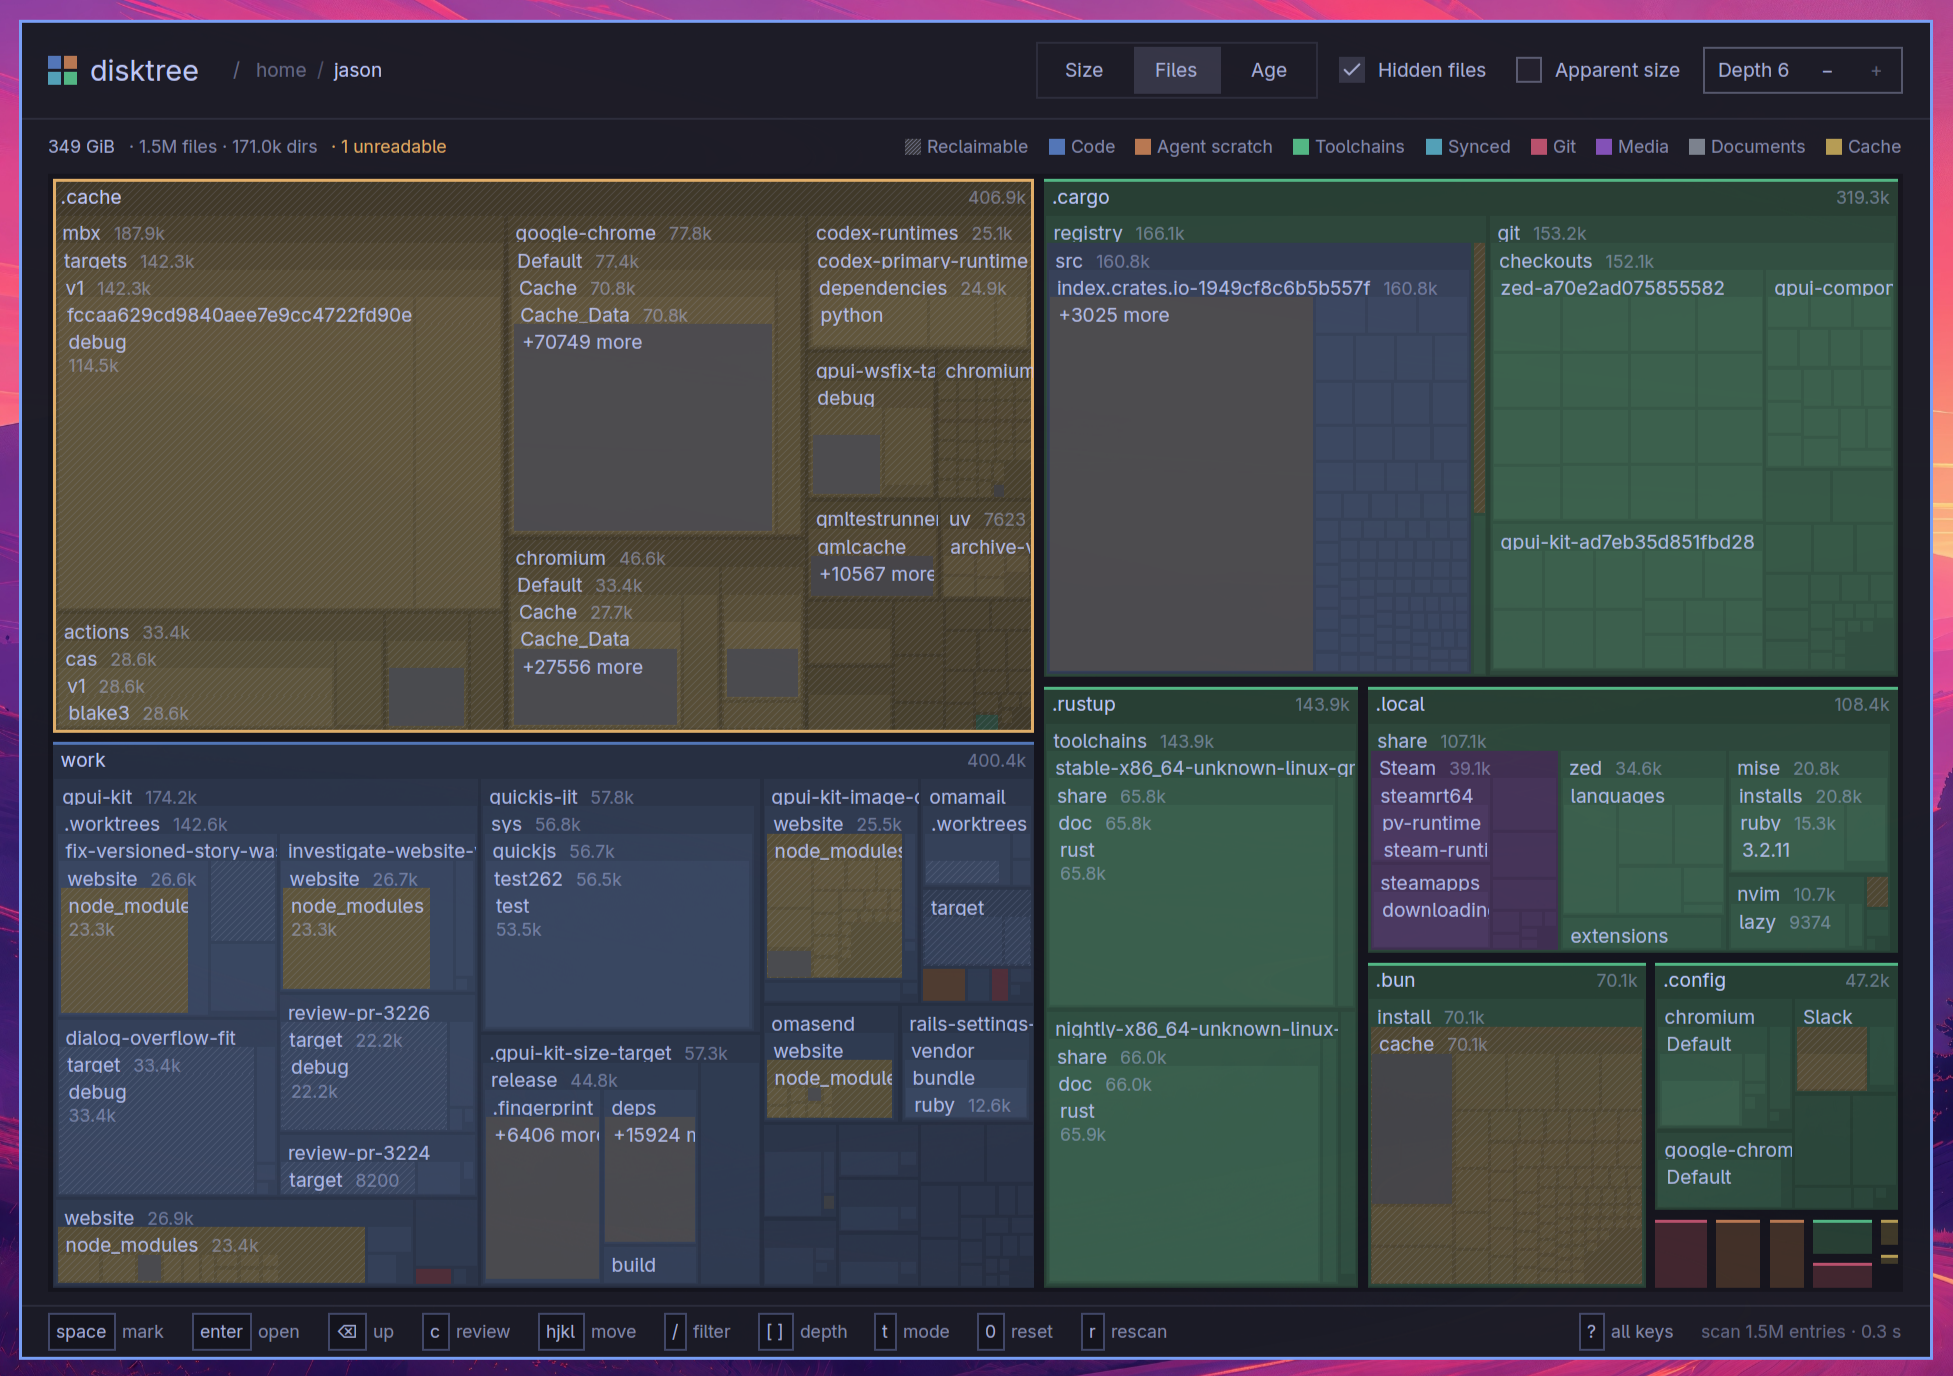Viewport: 1953px width, 1376px height.
Task: Select the .rustup directory tile header
Action: [x=1201, y=704]
